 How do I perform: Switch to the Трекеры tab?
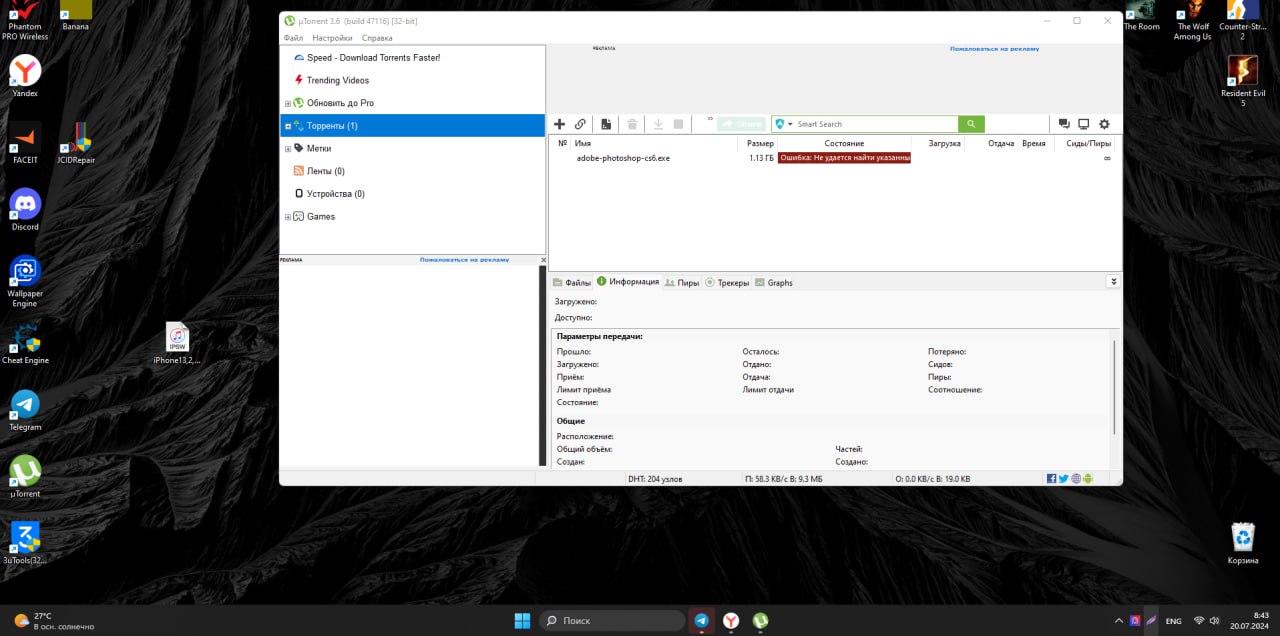pyautogui.click(x=727, y=283)
